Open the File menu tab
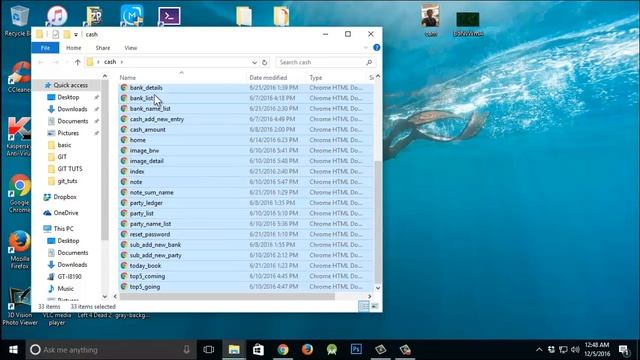 45,48
